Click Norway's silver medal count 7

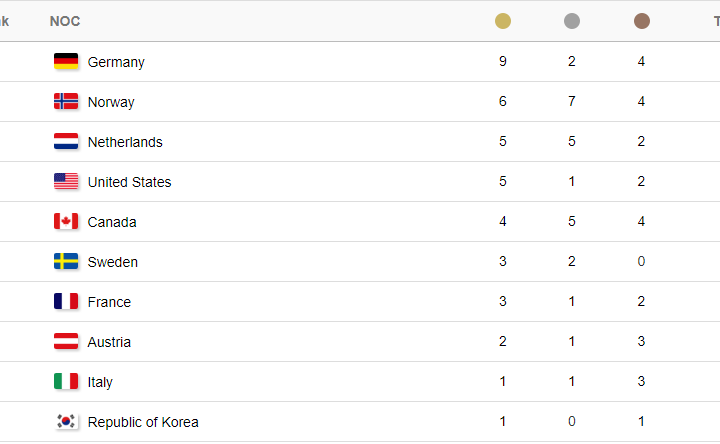tap(572, 101)
